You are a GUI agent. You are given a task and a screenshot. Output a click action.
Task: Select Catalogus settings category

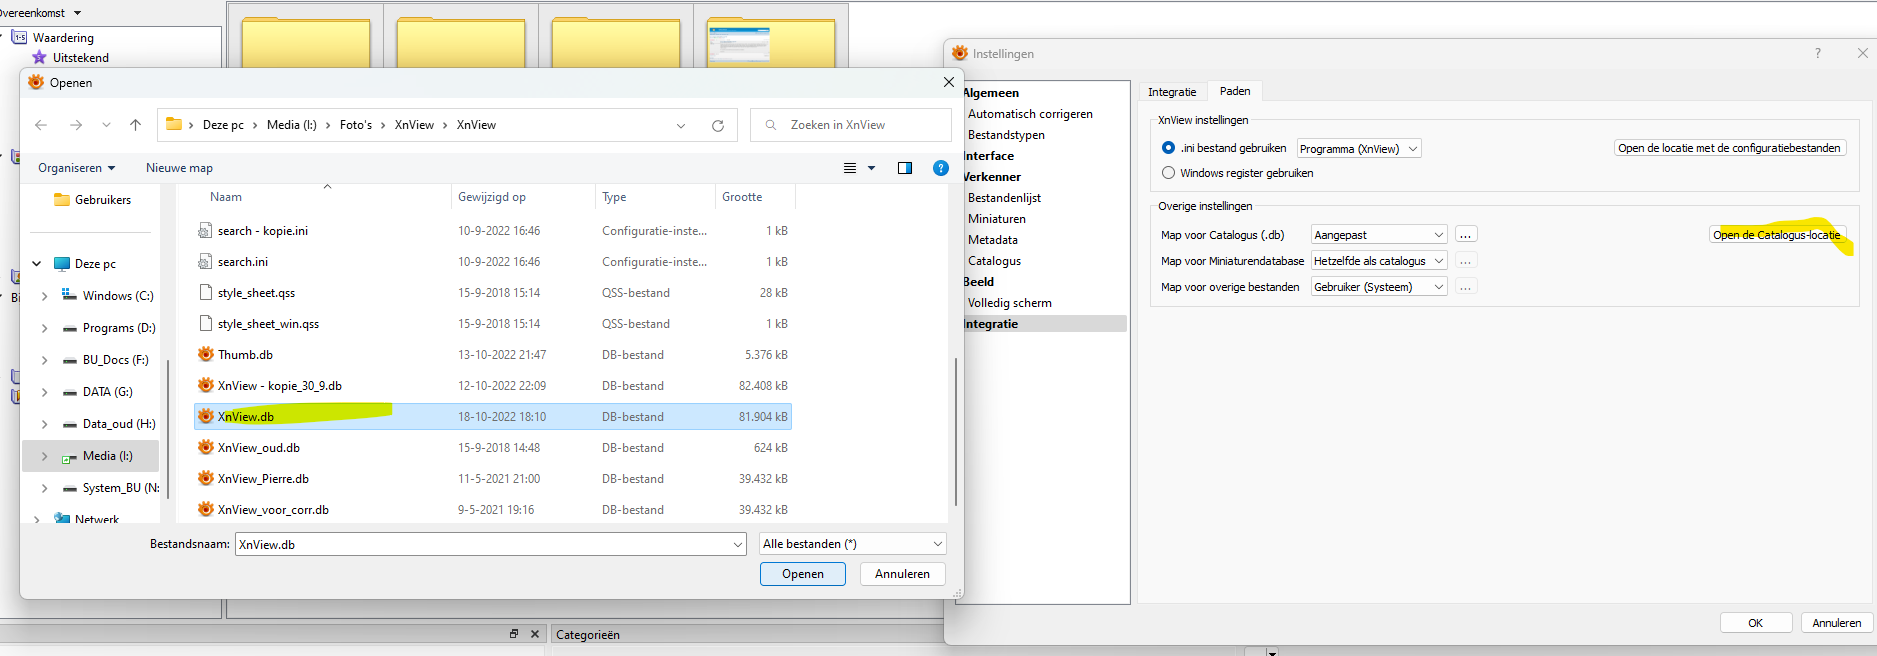point(994,261)
